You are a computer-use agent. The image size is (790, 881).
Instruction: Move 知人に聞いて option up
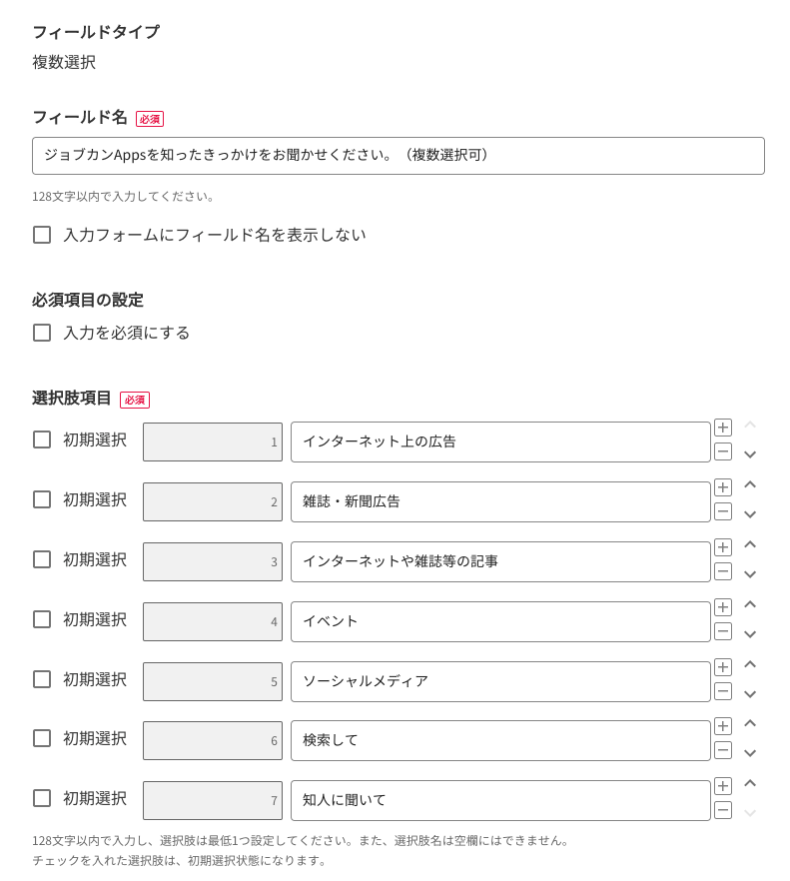[750, 784]
